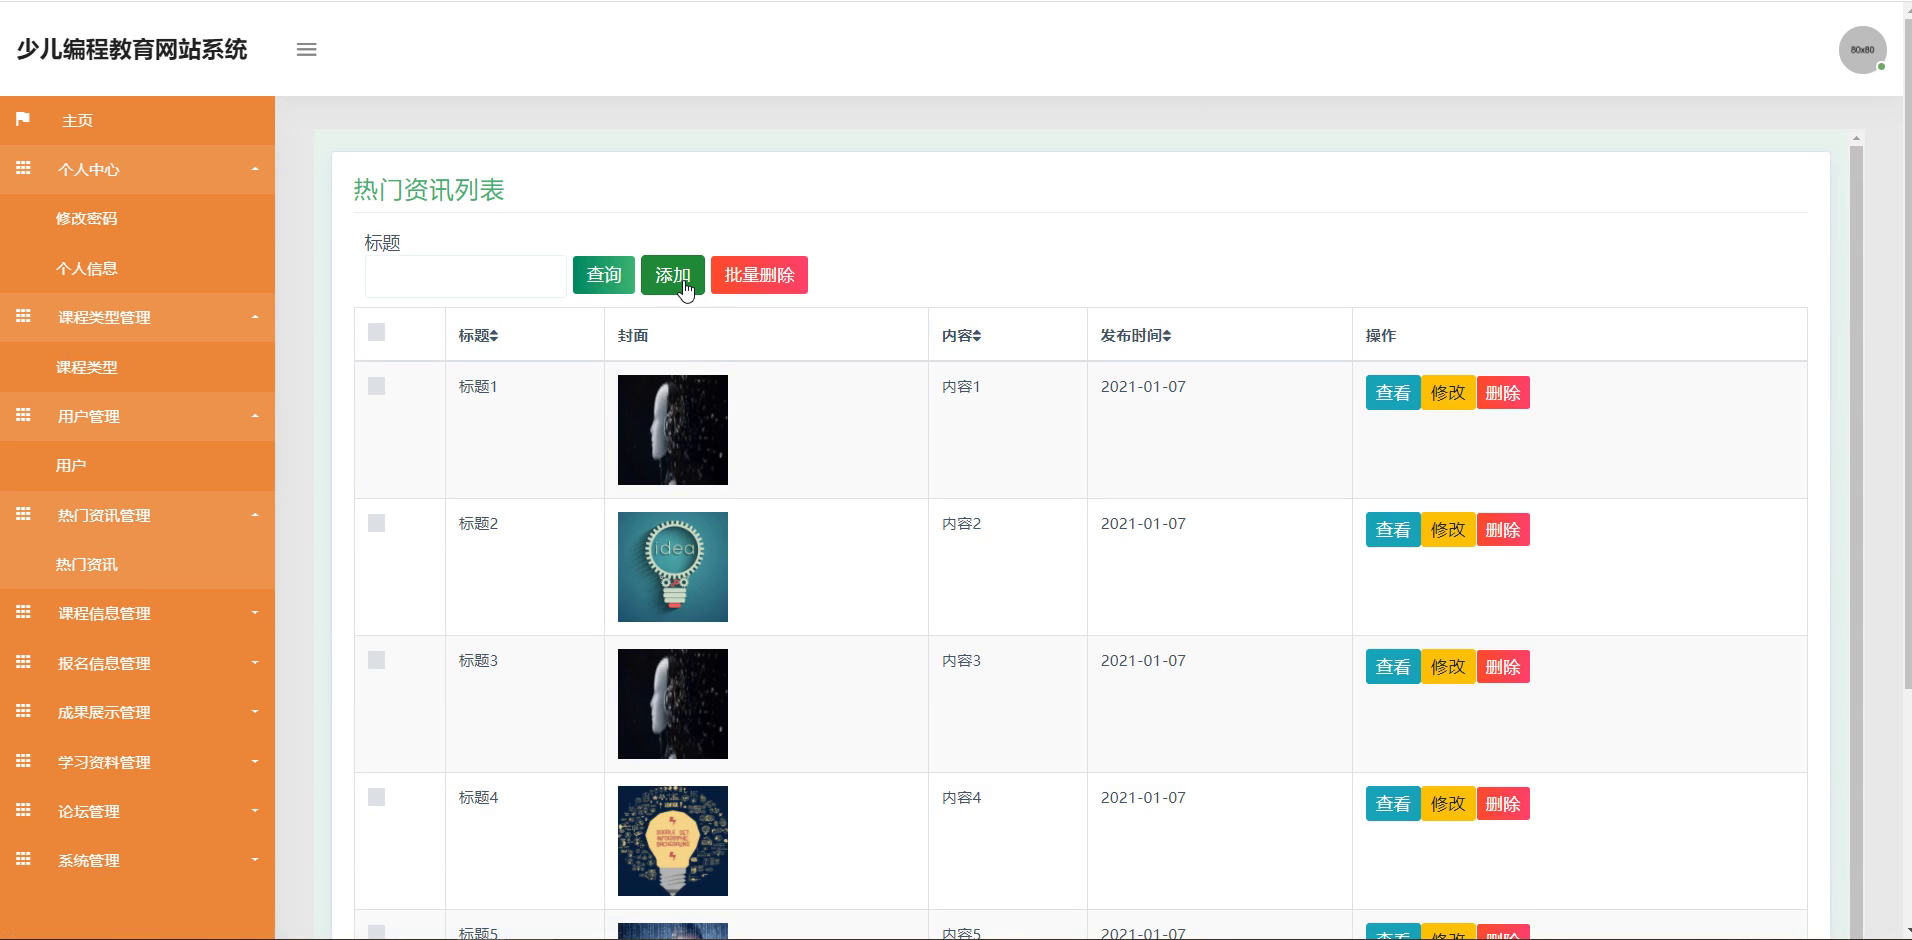
Task: Click the 少儿编程教育网站系统 title
Action: tap(132, 49)
